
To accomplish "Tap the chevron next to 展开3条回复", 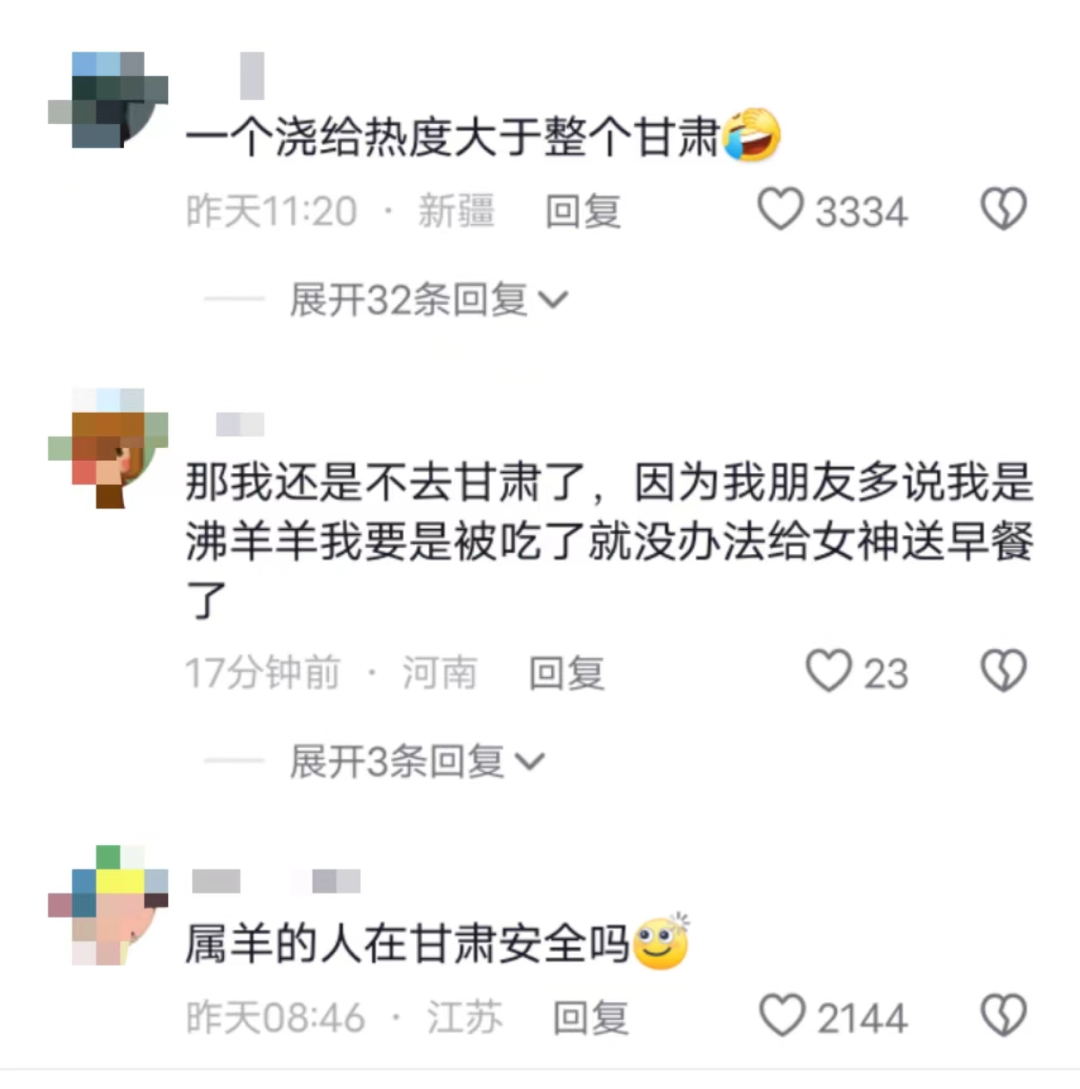I will click(x=530, y=761).
